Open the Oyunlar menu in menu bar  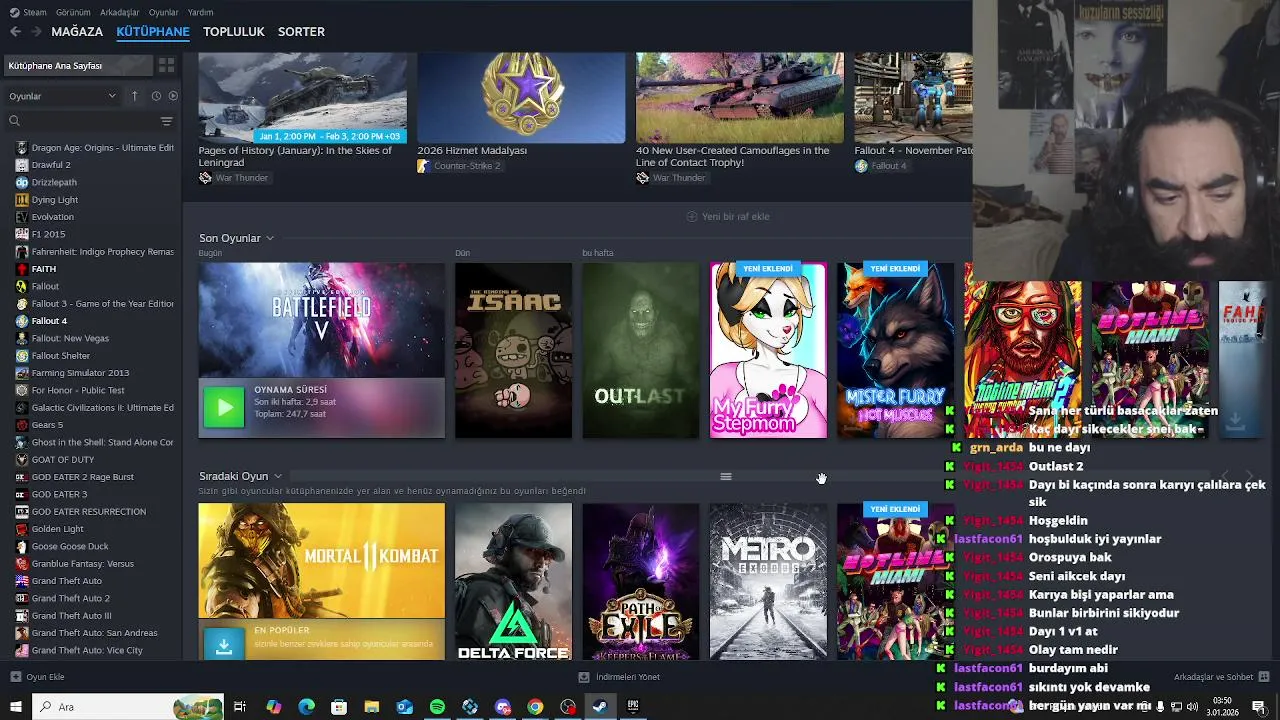(x=163, y=12)
